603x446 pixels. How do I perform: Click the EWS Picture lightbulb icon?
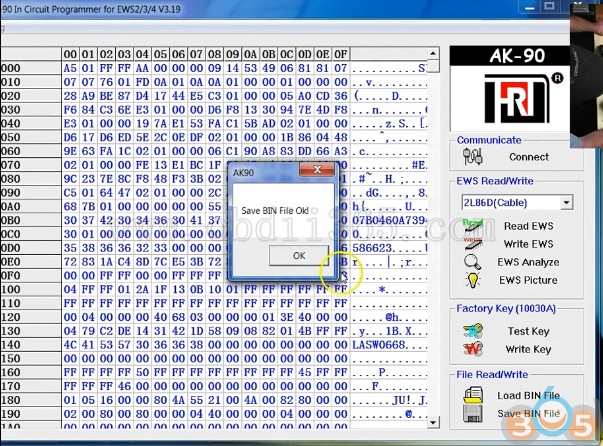coord(473,280)
